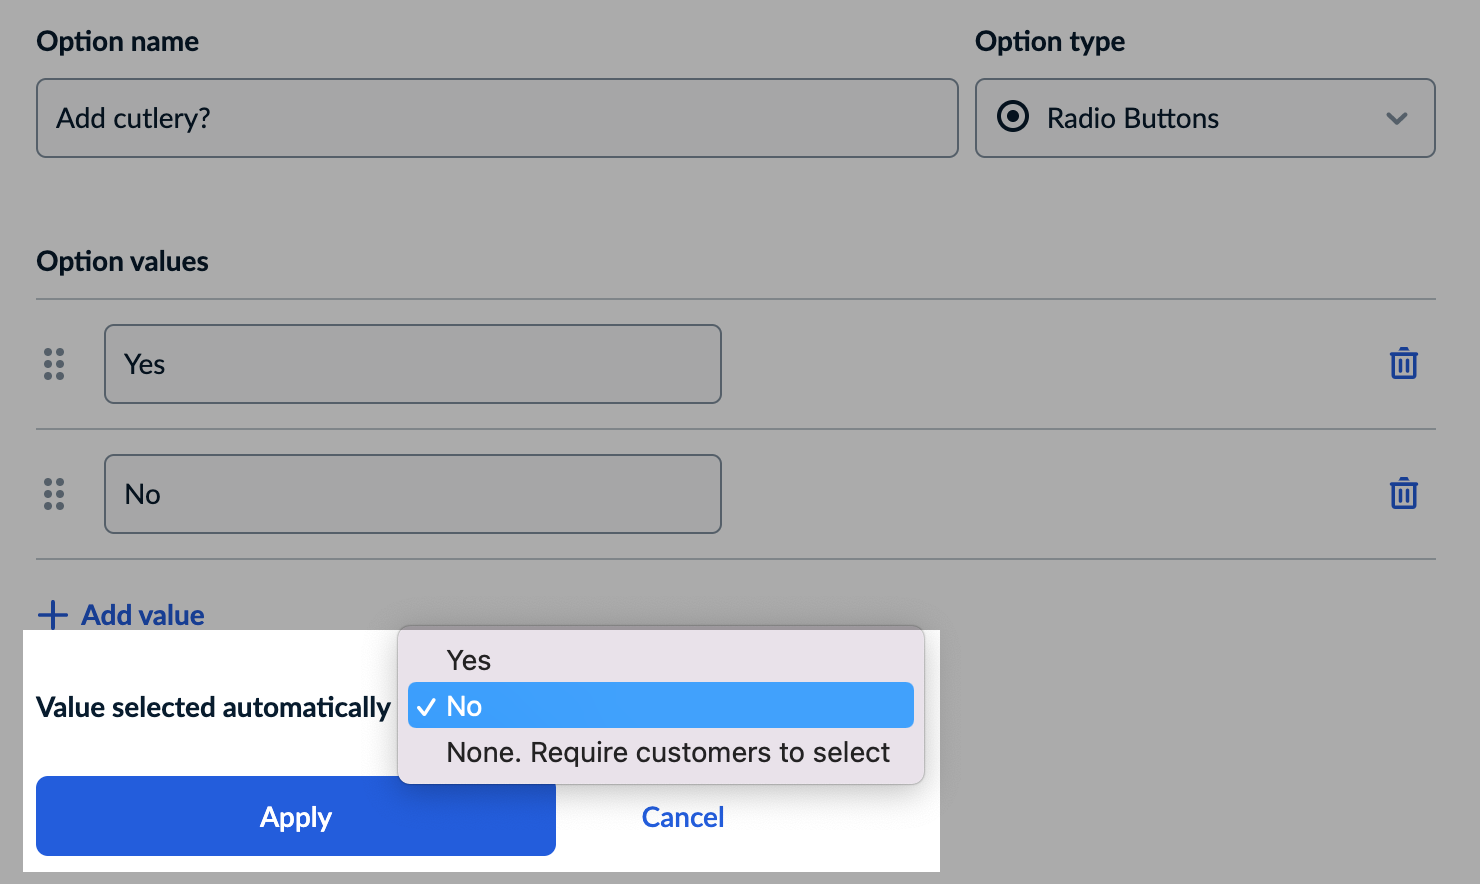1480x884 pixels.
Task: Click the chevron on the Option type selector
Action: coord(1397,119)
